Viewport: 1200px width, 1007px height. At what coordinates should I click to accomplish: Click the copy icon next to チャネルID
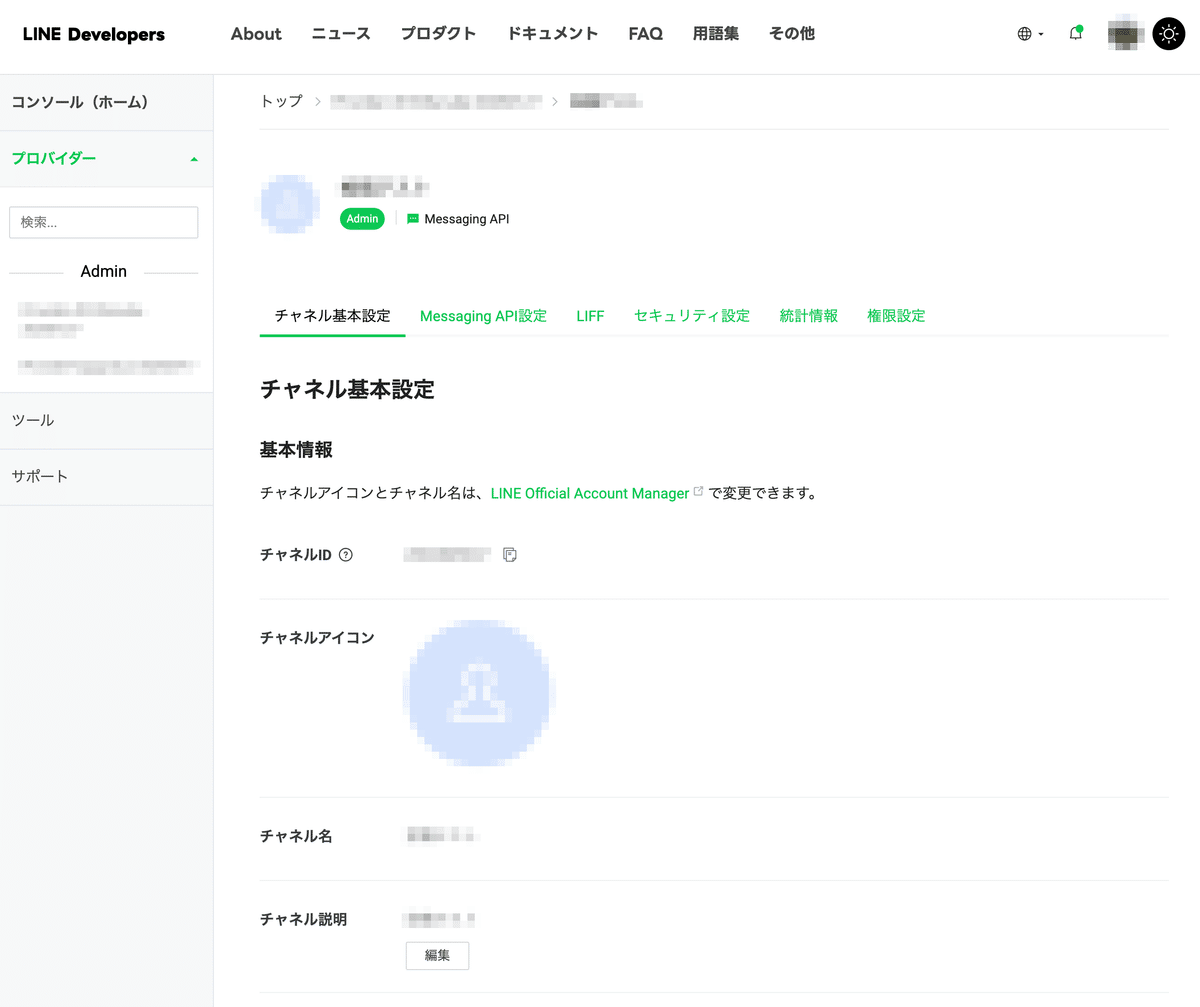click(x=510, y=554)
